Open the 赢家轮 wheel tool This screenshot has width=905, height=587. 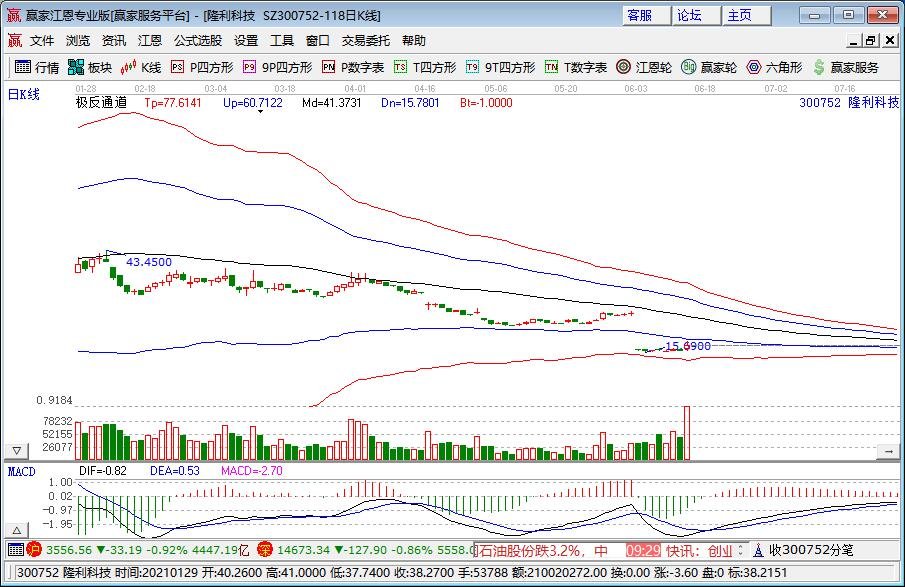709,68
